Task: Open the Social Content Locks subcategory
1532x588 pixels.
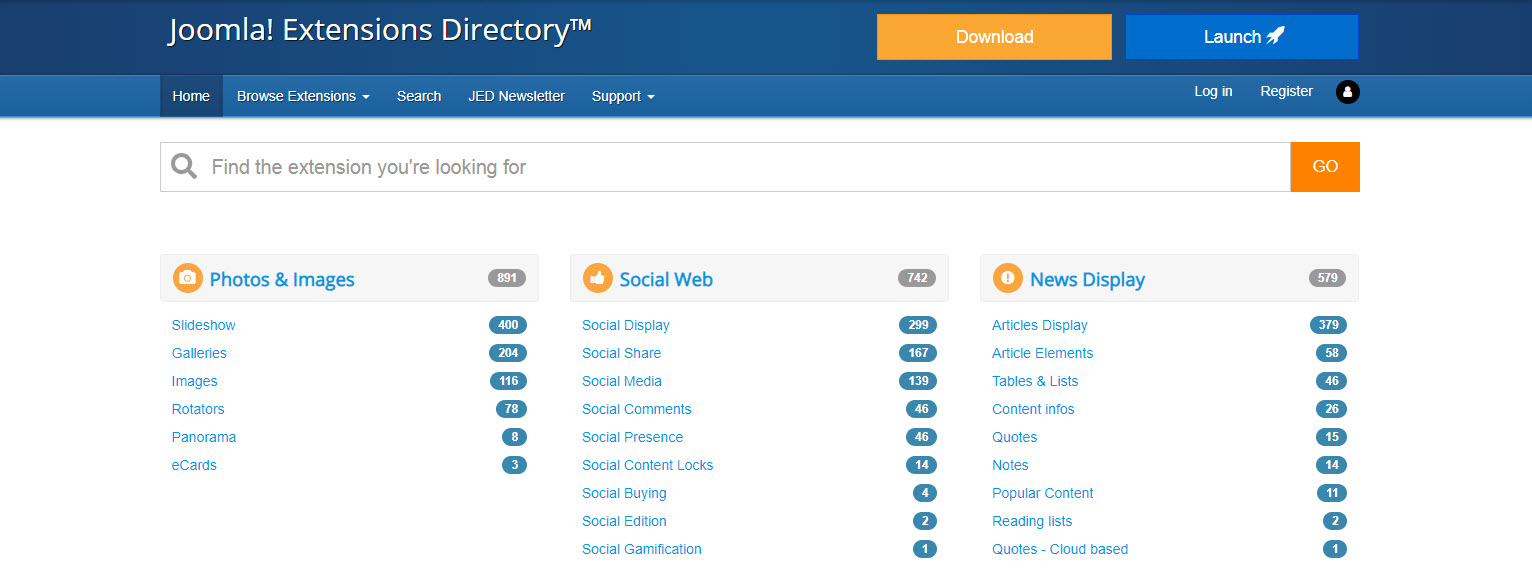Action: 647,465
